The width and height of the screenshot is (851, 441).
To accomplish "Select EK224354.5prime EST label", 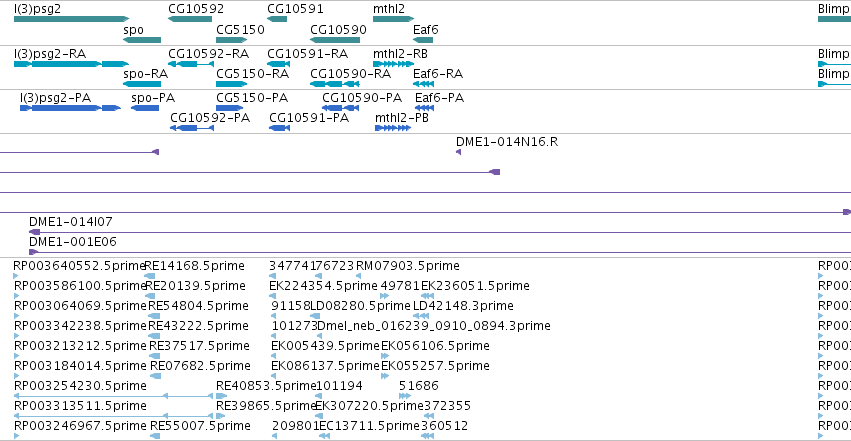I will click(323, 286).
